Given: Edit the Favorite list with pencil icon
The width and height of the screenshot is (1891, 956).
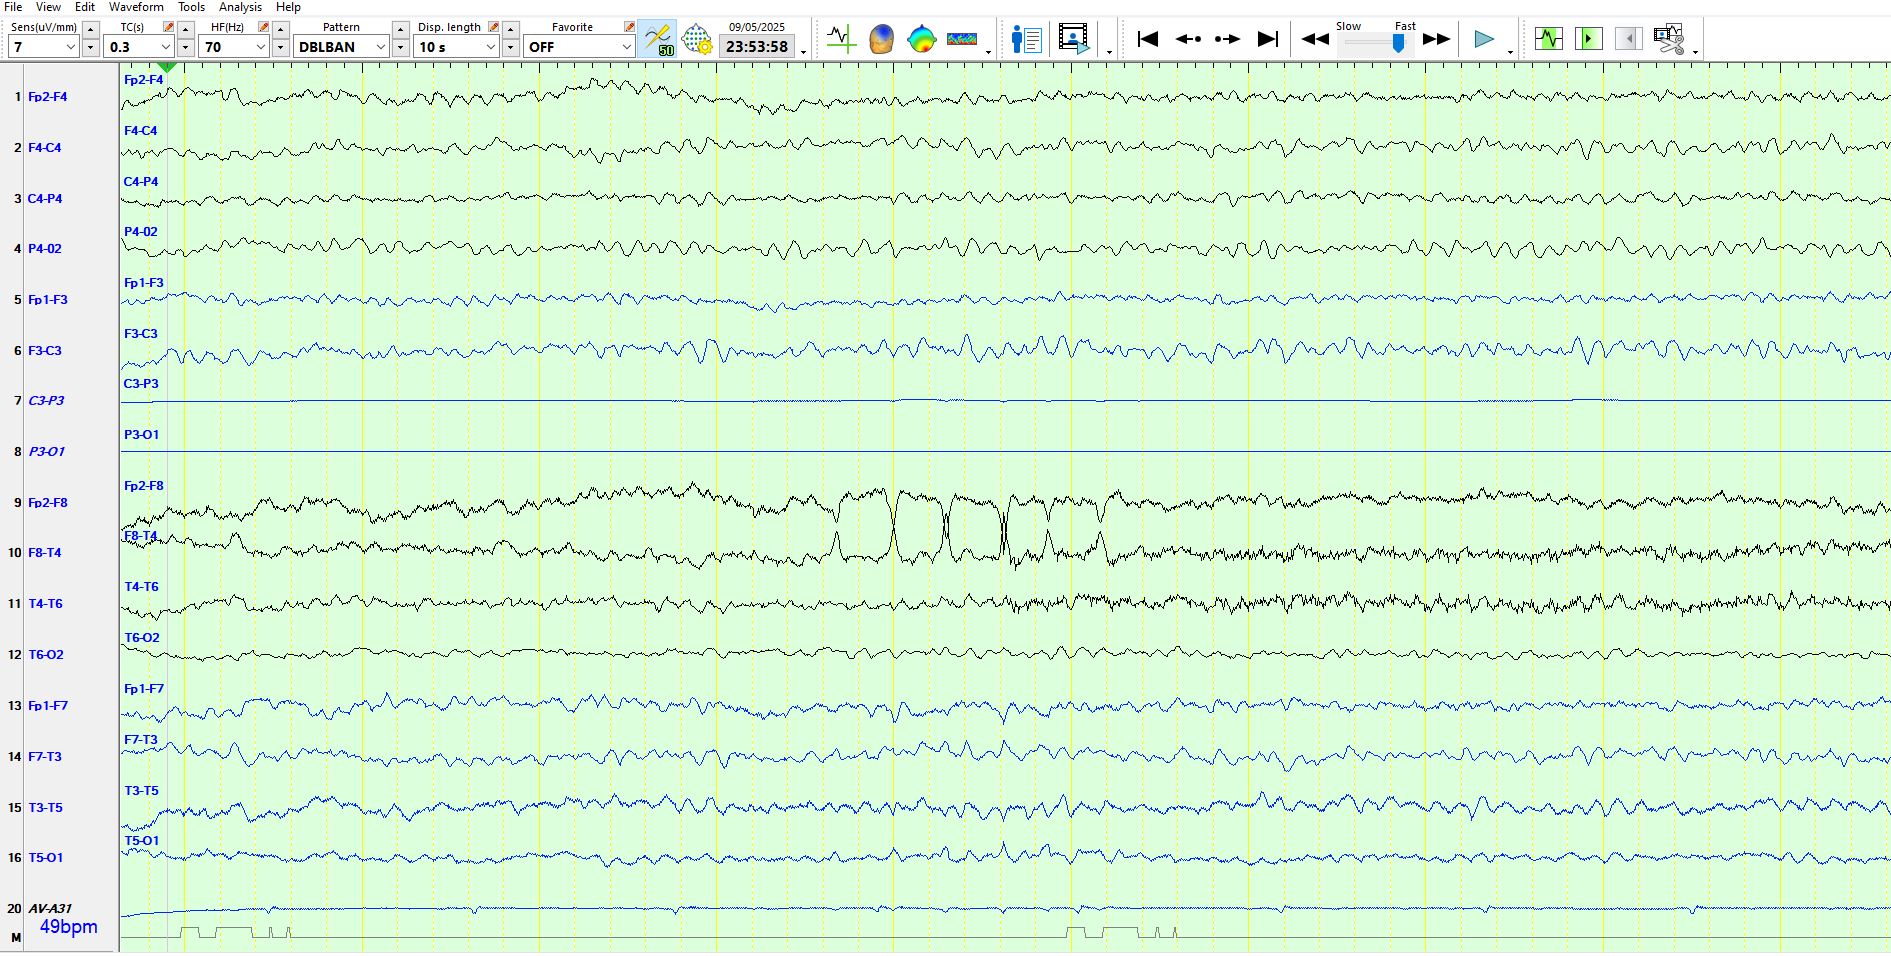Looking at the screenshot, I should click(x=629, y=27).
